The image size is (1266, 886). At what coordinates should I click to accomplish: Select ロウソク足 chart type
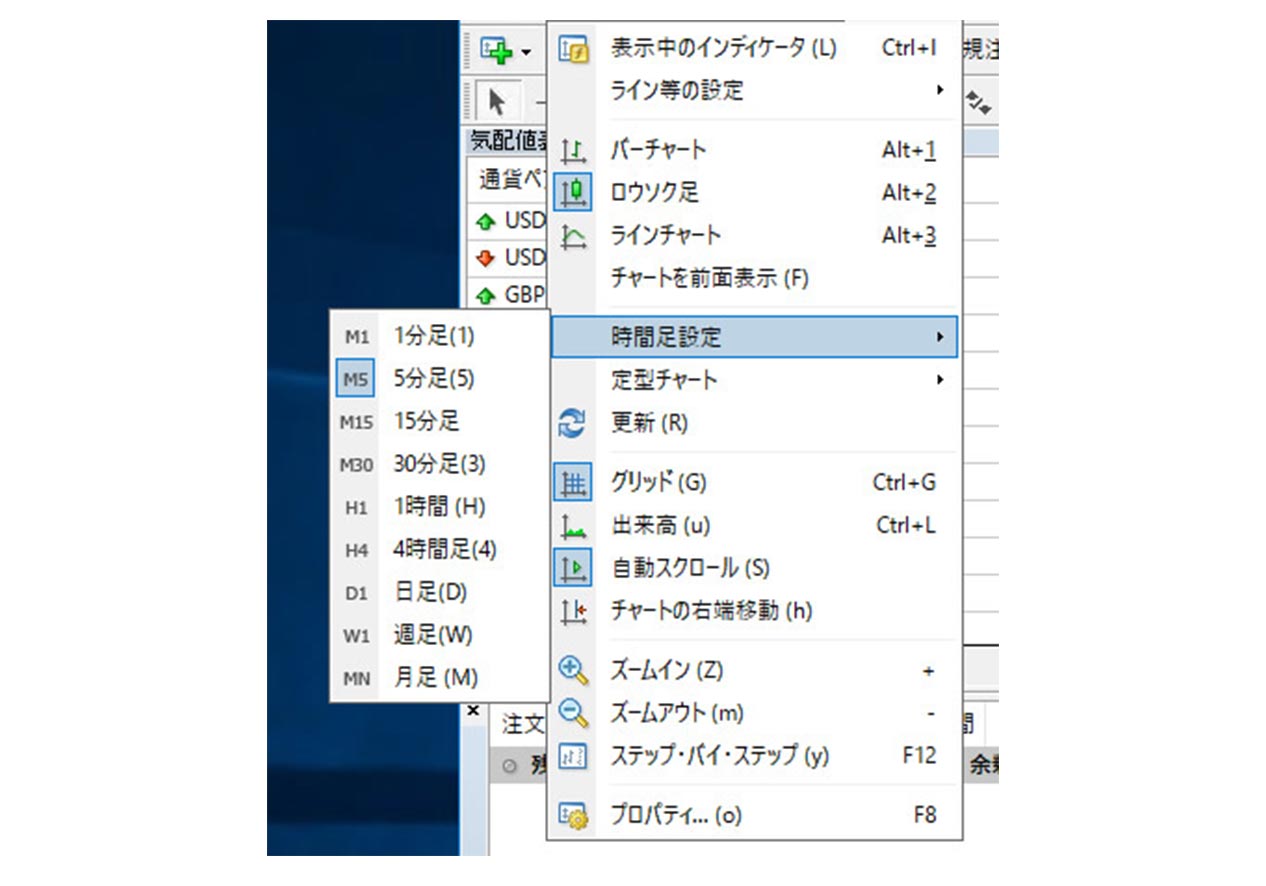754,192
